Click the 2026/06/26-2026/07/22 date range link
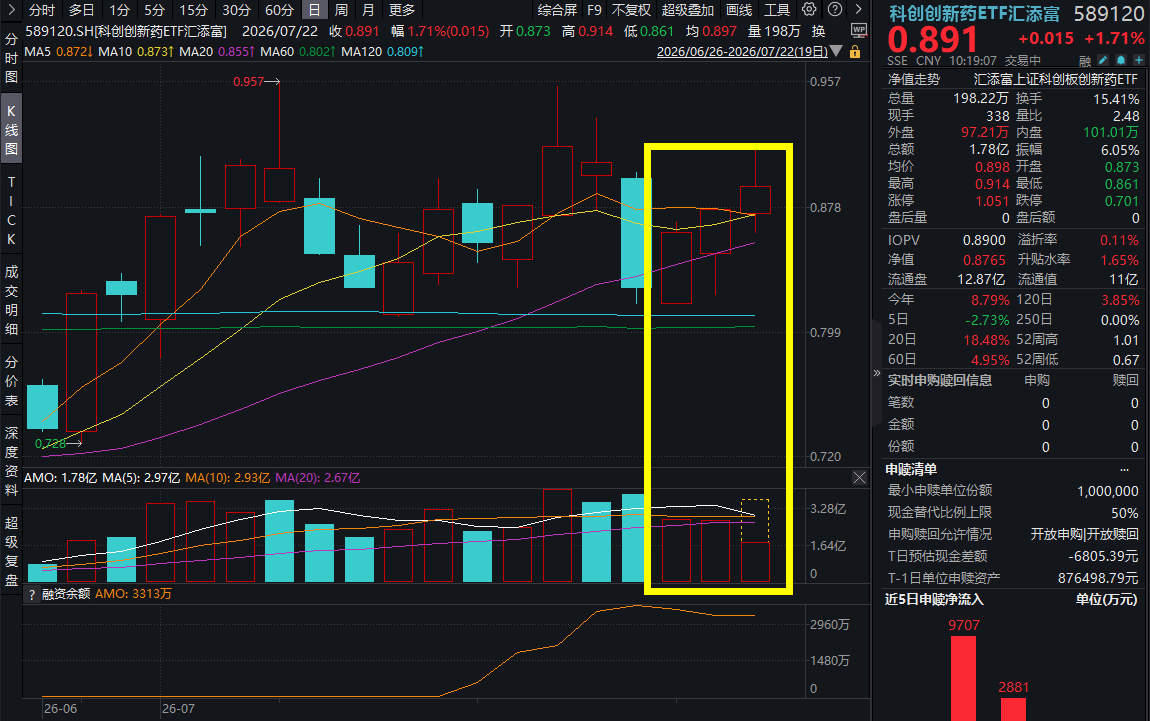The height and width of the screenshot is (721, 1150). (x=741, y=52)
